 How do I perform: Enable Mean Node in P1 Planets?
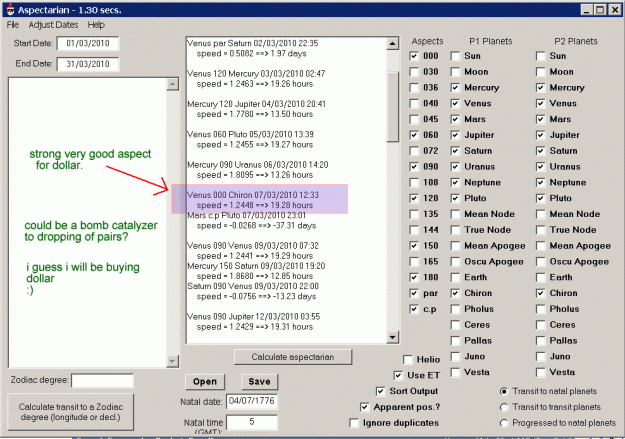coord(455,214)
